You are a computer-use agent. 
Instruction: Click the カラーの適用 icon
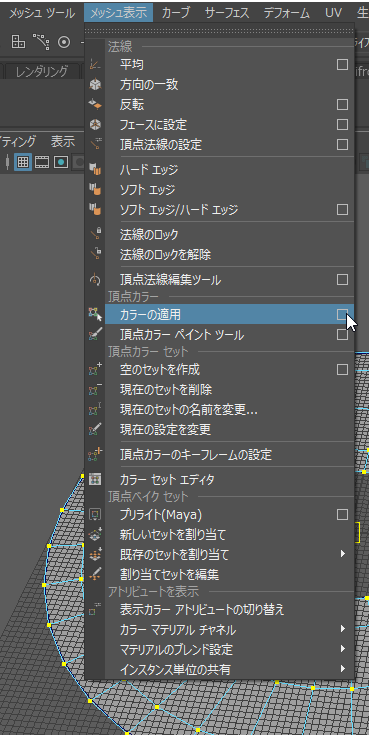tap(95, 315)
